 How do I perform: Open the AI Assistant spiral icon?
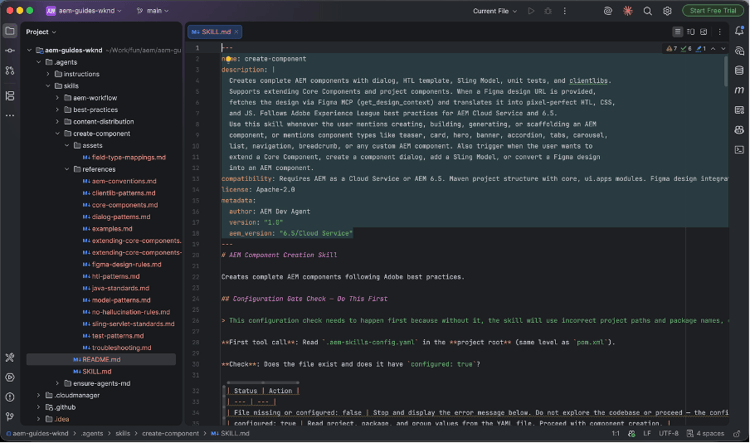point(608,11)
